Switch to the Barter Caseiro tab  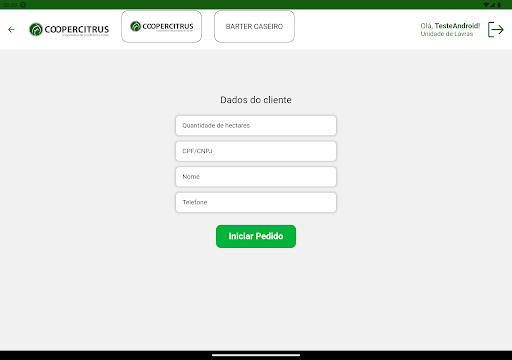point(254,26)
